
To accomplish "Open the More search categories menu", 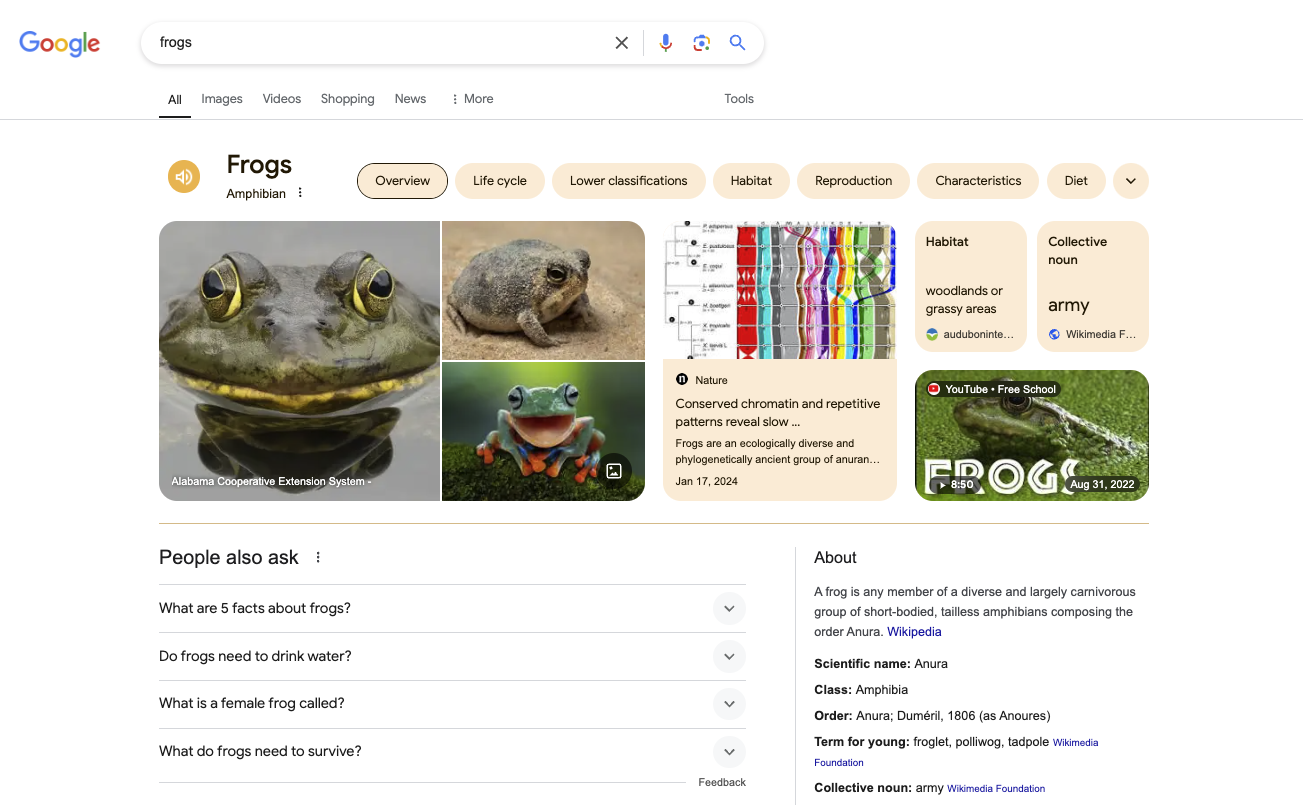I will coord(471,98).
